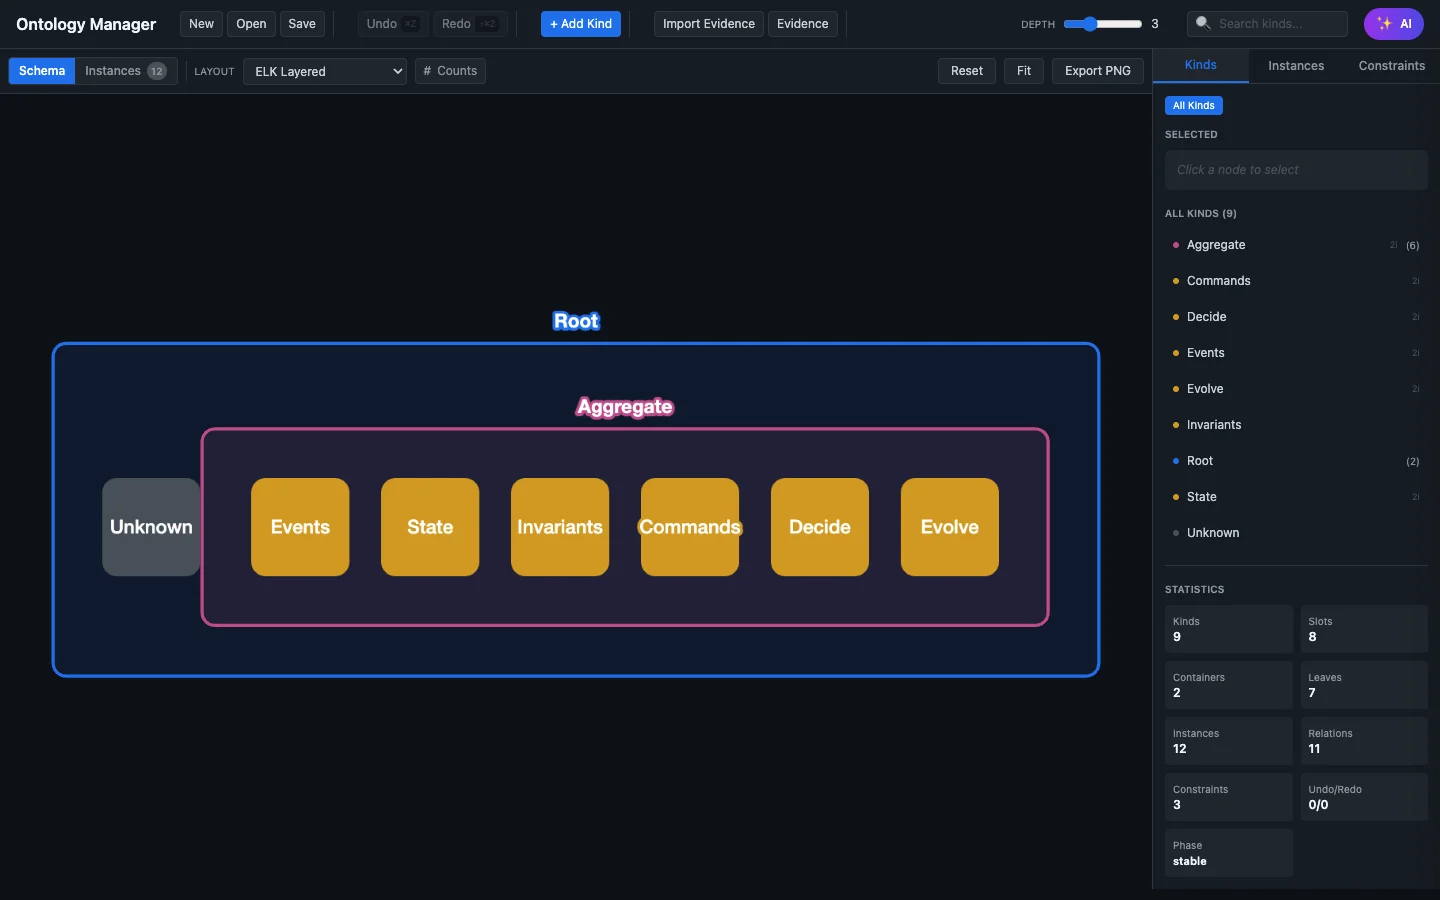Open the Constraints tab in right panel
The height and width of the screenshot is (900, 1440).
1391,65
